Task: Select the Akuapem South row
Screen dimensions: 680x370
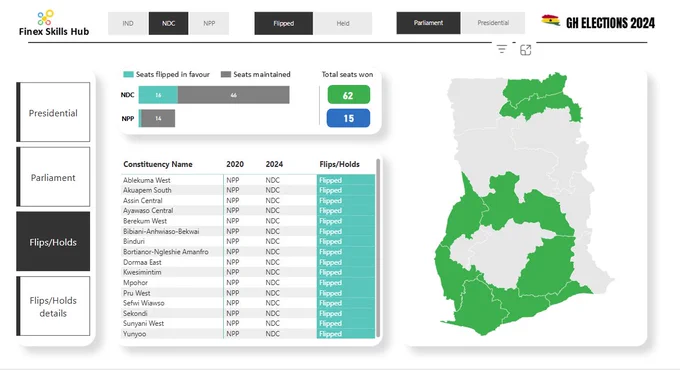Action: (248, 190)
